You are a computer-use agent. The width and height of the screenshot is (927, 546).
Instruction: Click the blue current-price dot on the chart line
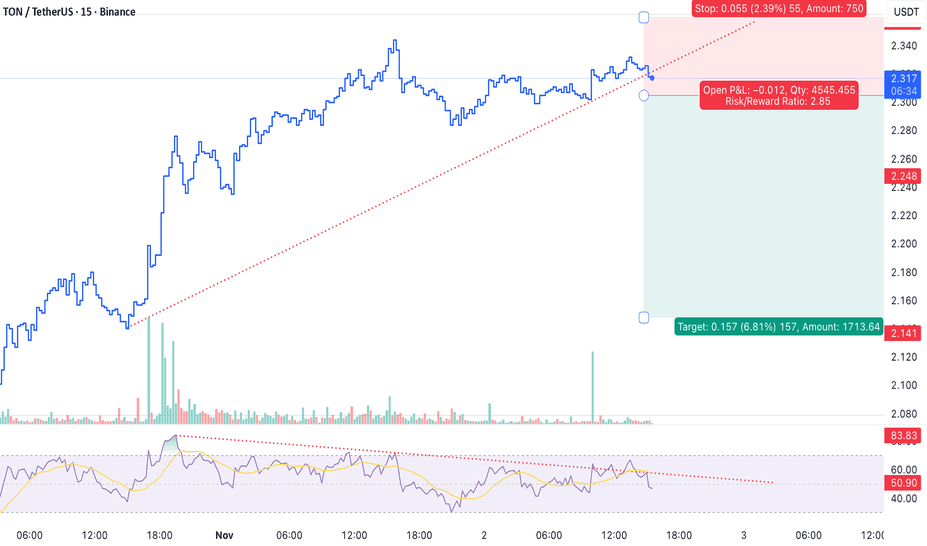652,78
